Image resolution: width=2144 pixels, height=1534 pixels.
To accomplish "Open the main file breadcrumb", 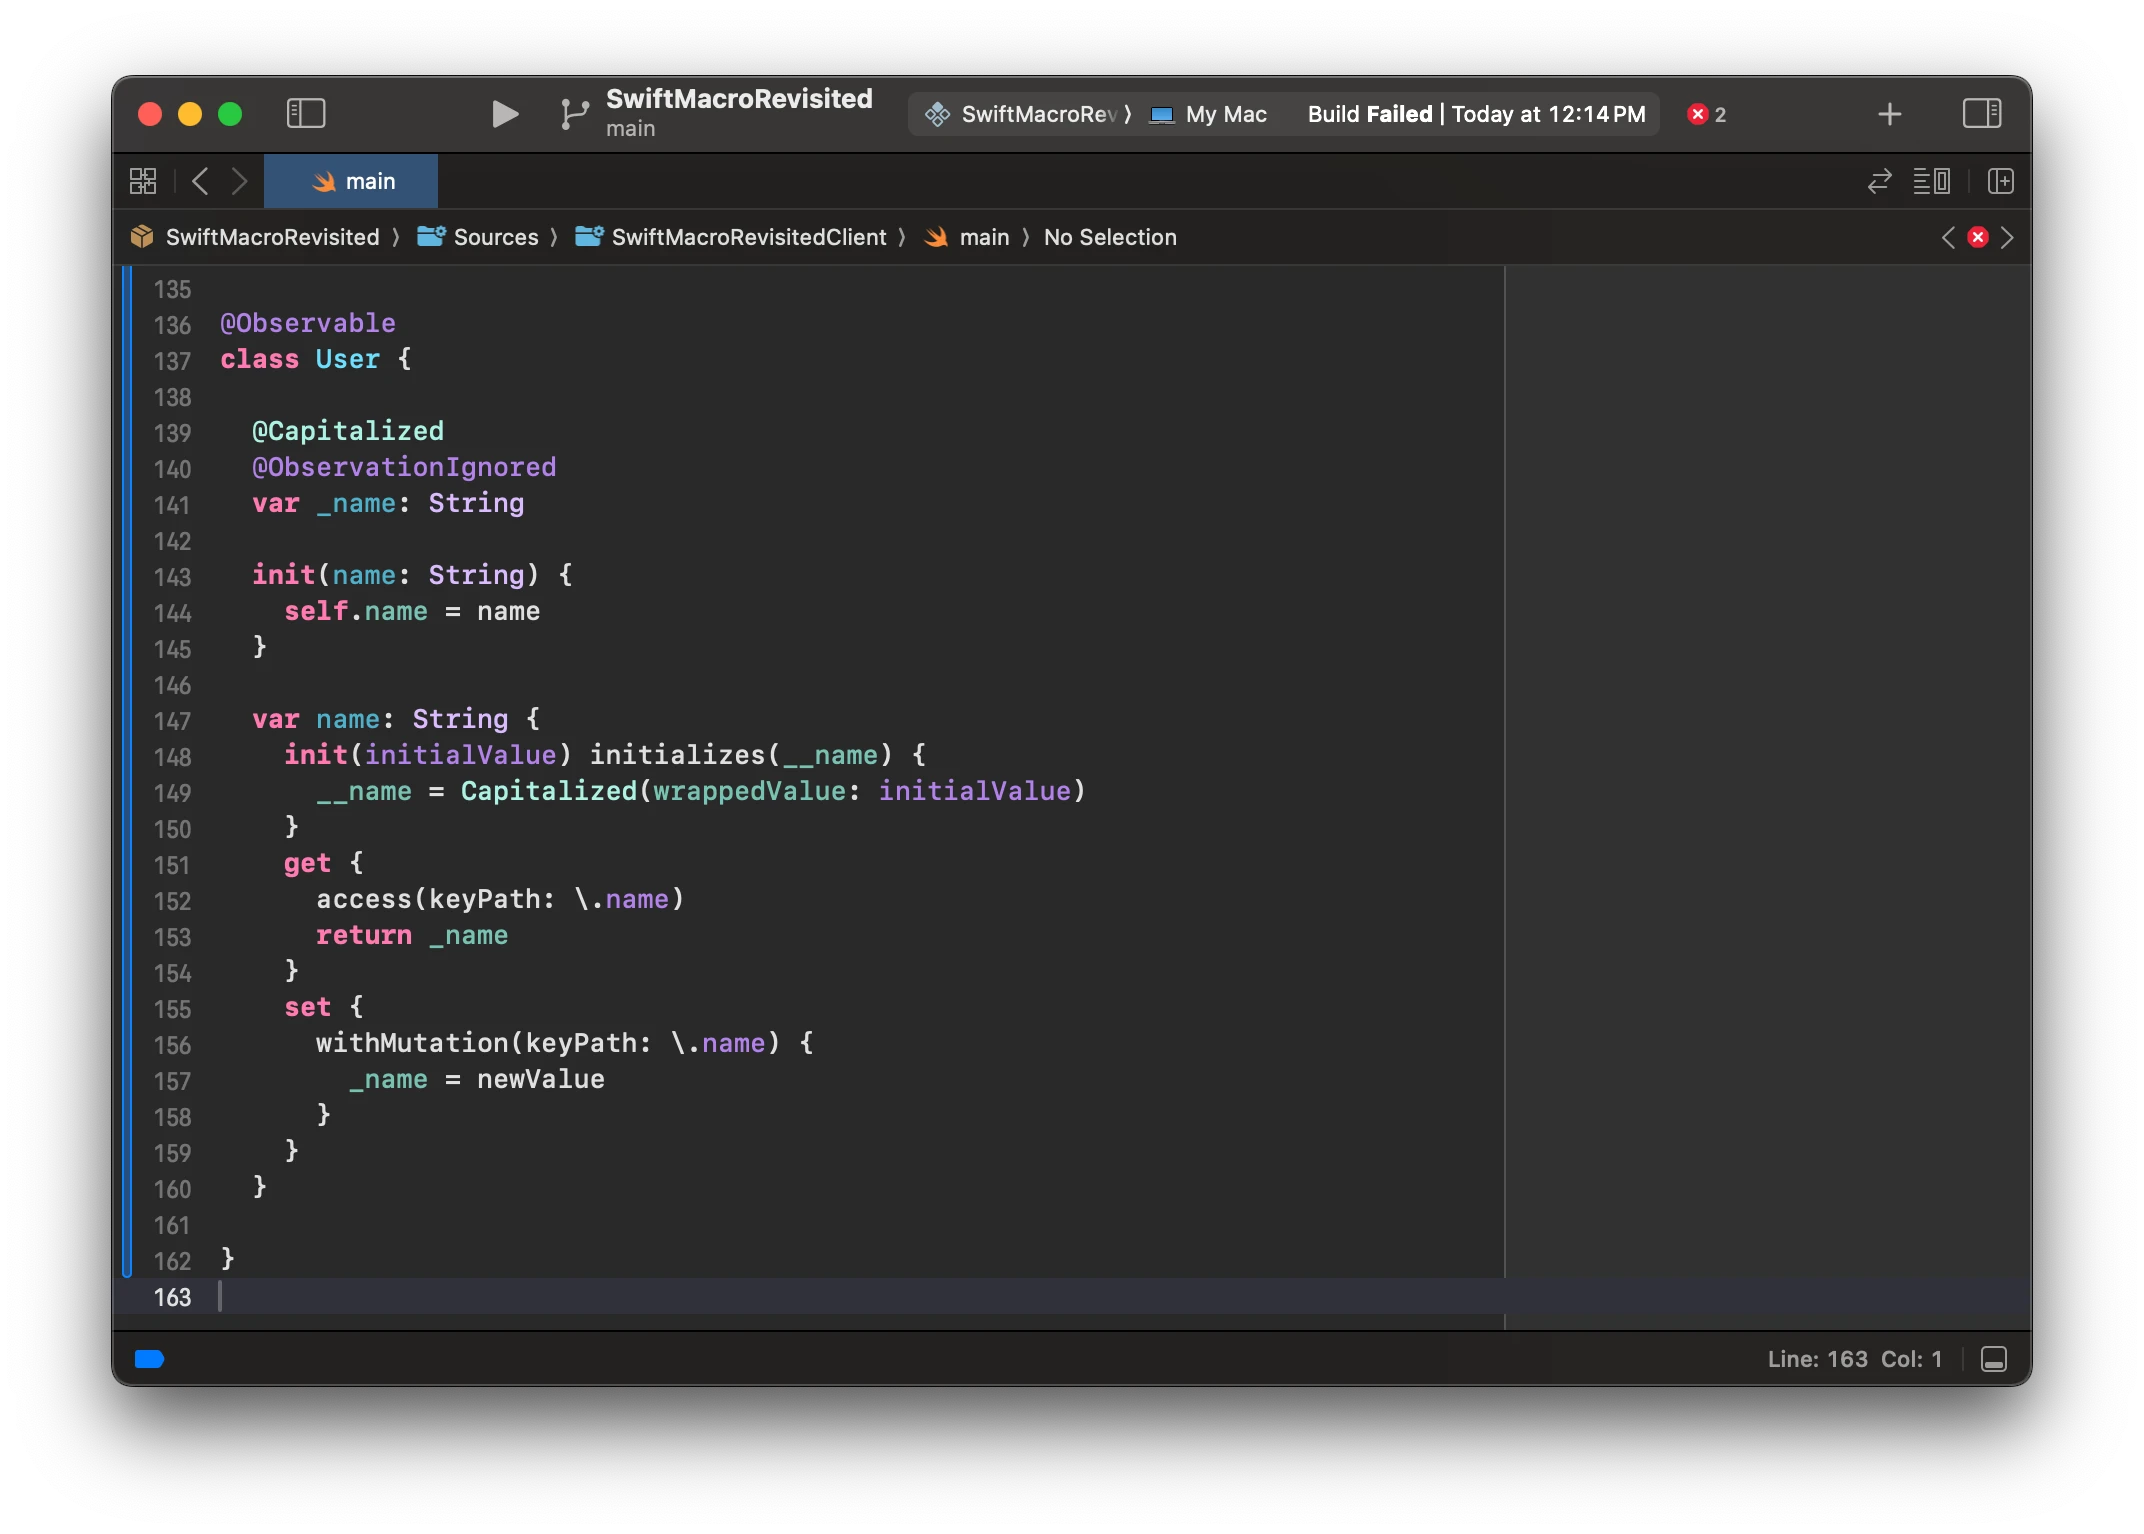I will [x=966, y=237].
